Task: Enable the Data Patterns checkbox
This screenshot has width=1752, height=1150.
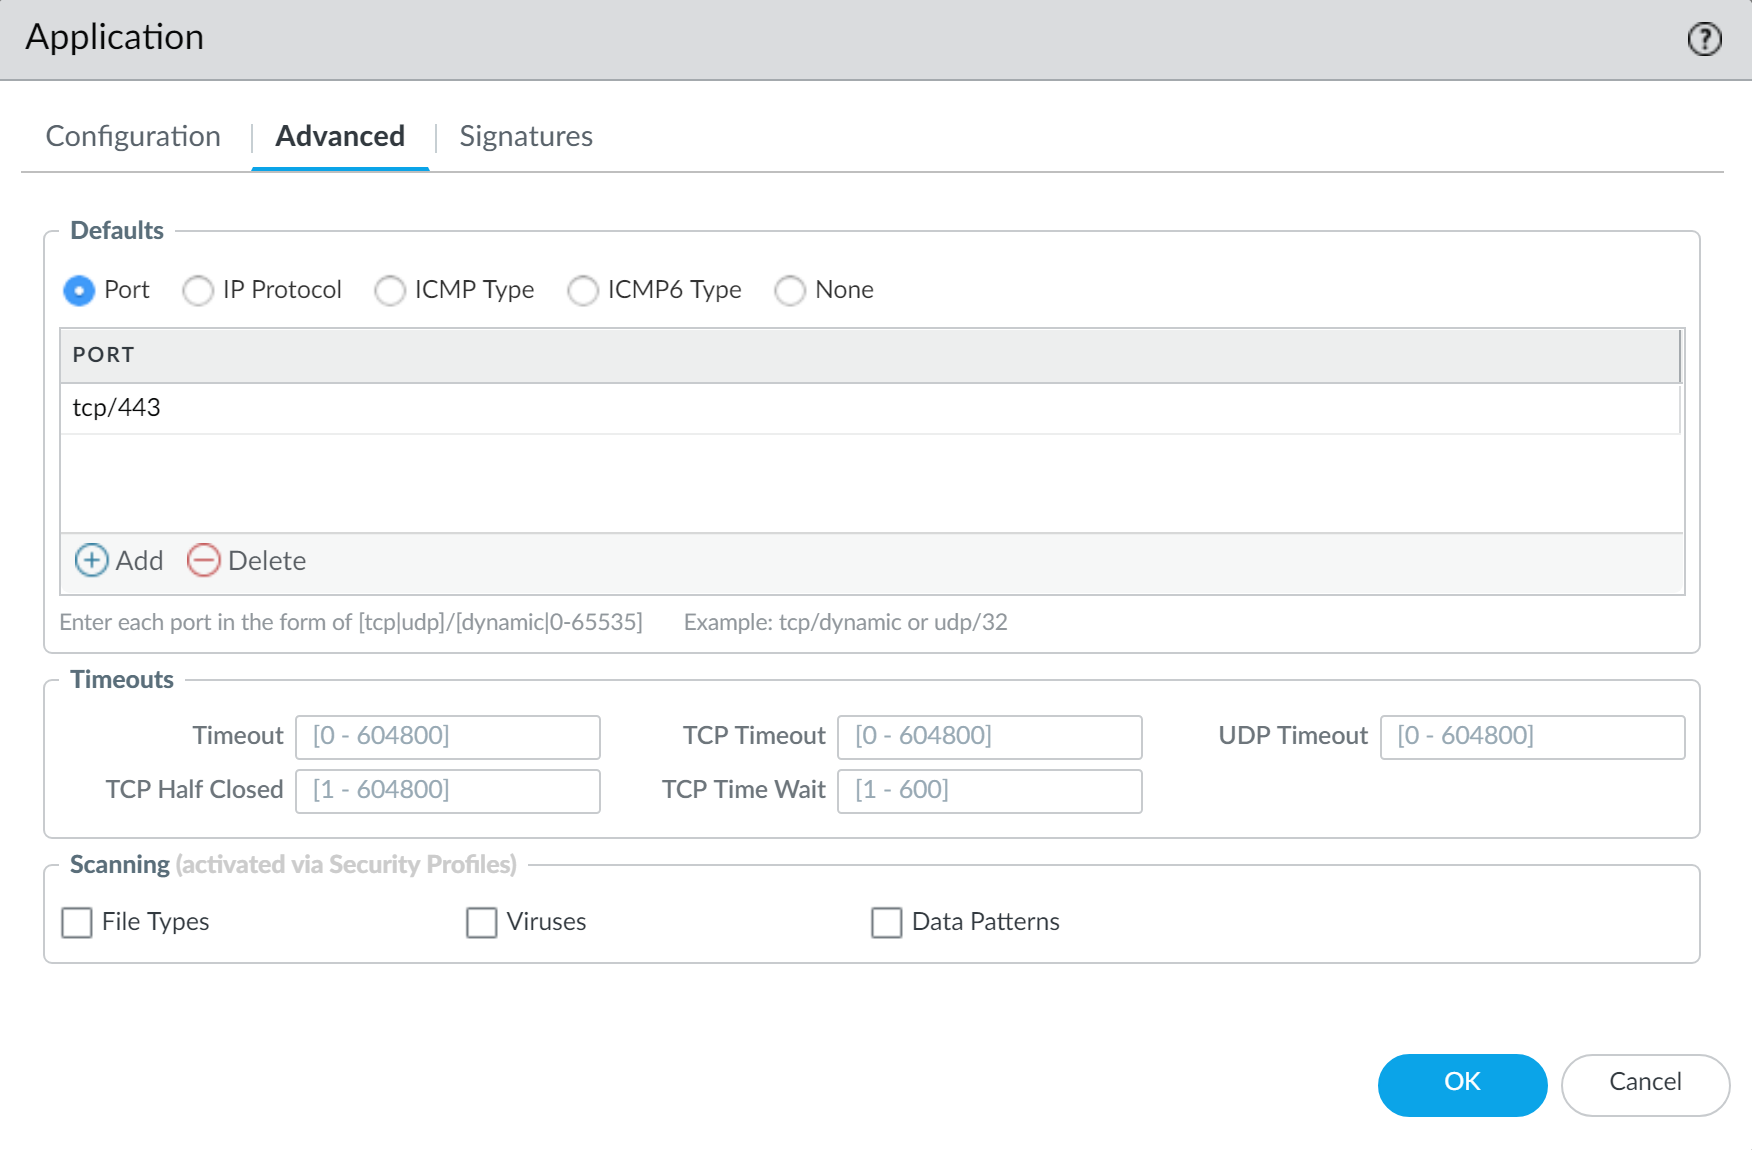Action: 885,922
